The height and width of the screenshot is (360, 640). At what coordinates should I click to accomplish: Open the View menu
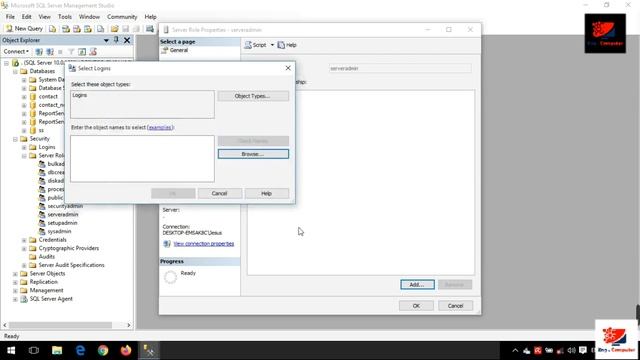tap(44, 17)
